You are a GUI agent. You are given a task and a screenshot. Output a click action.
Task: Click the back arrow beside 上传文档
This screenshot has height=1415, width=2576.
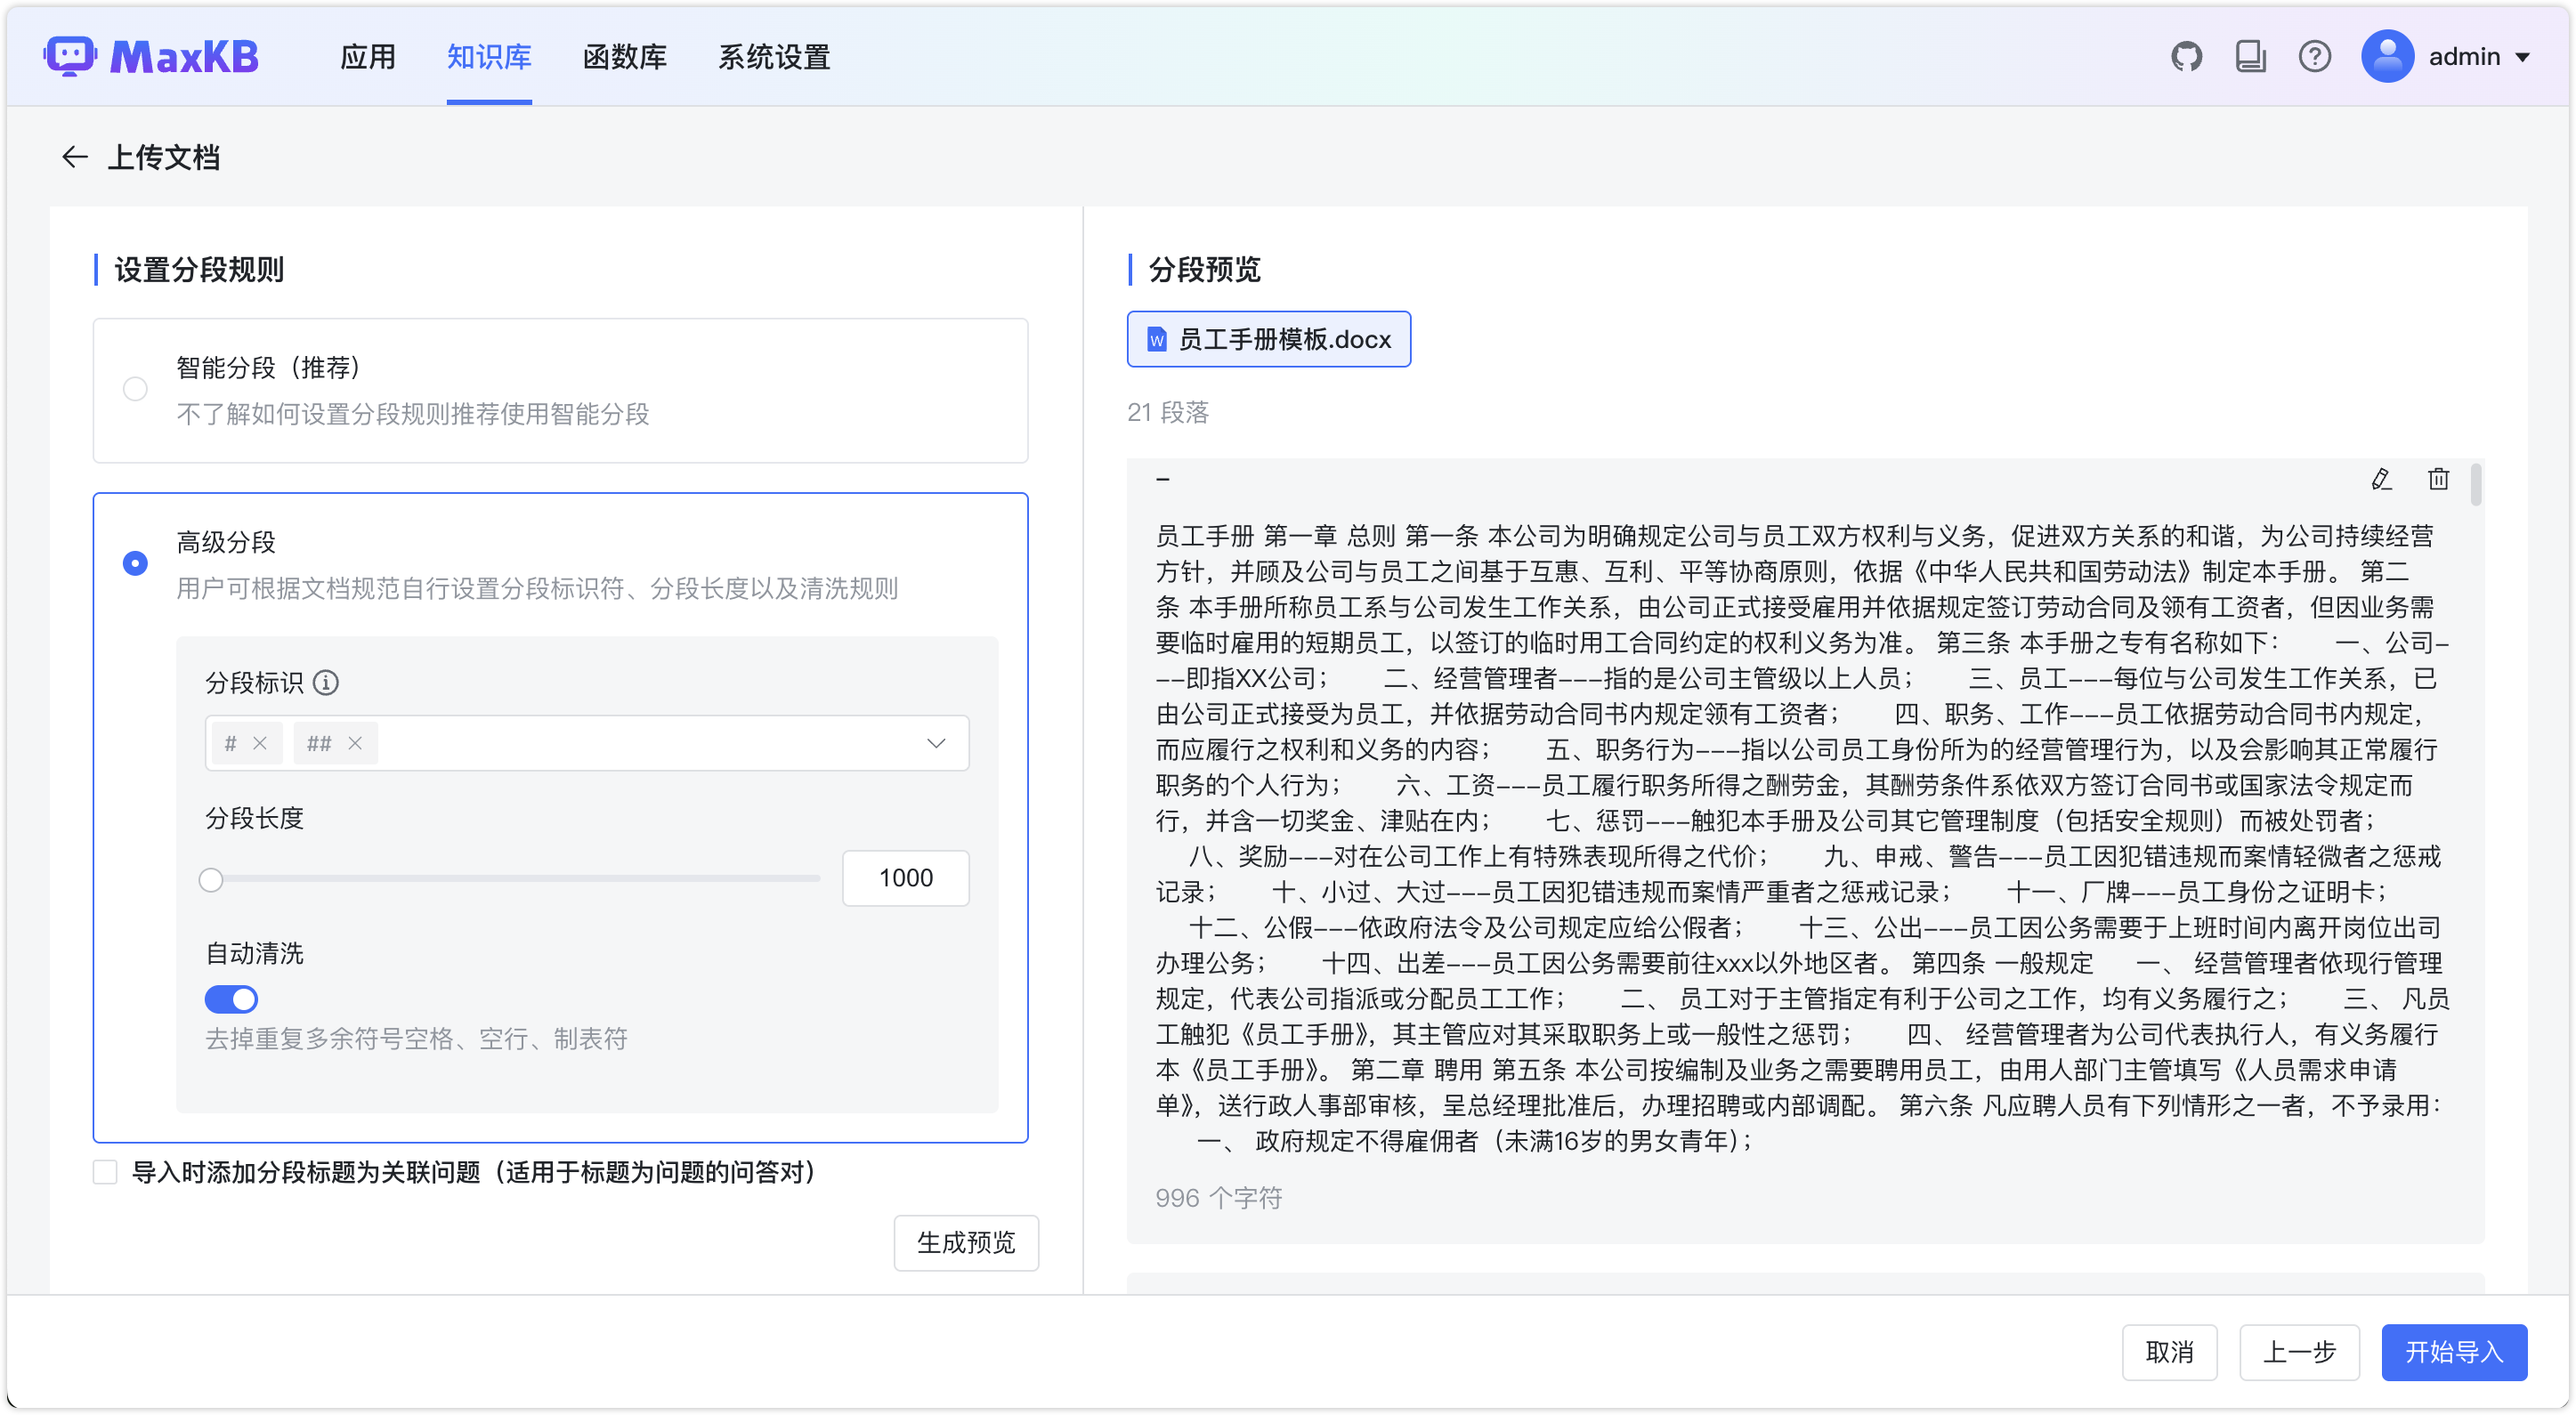point(75,157)
